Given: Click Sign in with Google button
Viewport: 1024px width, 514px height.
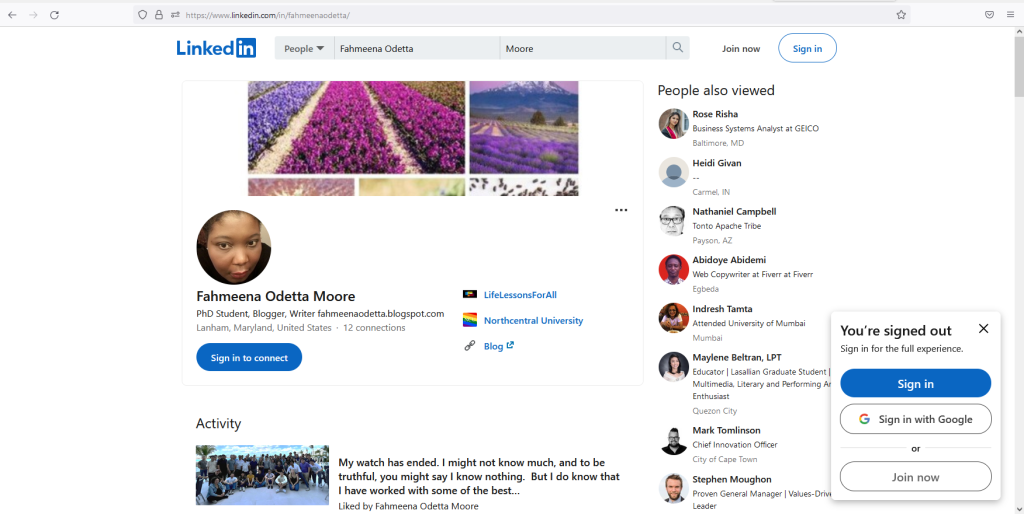Looking at the screenshot, I should 915,419.
